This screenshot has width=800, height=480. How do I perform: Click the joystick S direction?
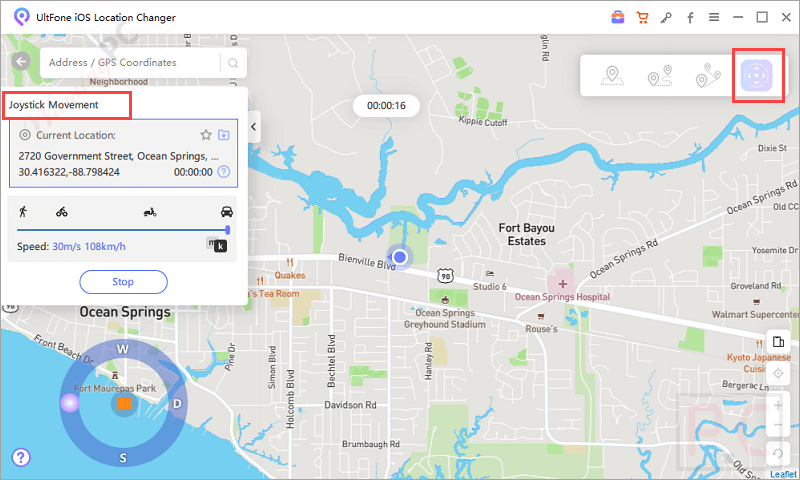pyautogui.click(x=123, y=458)
